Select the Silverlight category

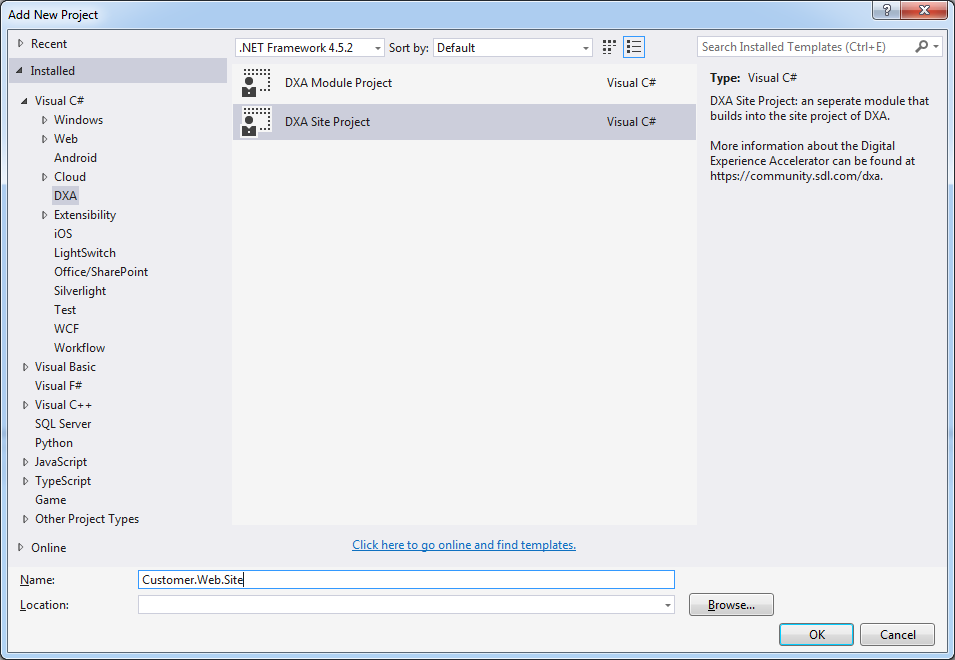click(80, 291)
